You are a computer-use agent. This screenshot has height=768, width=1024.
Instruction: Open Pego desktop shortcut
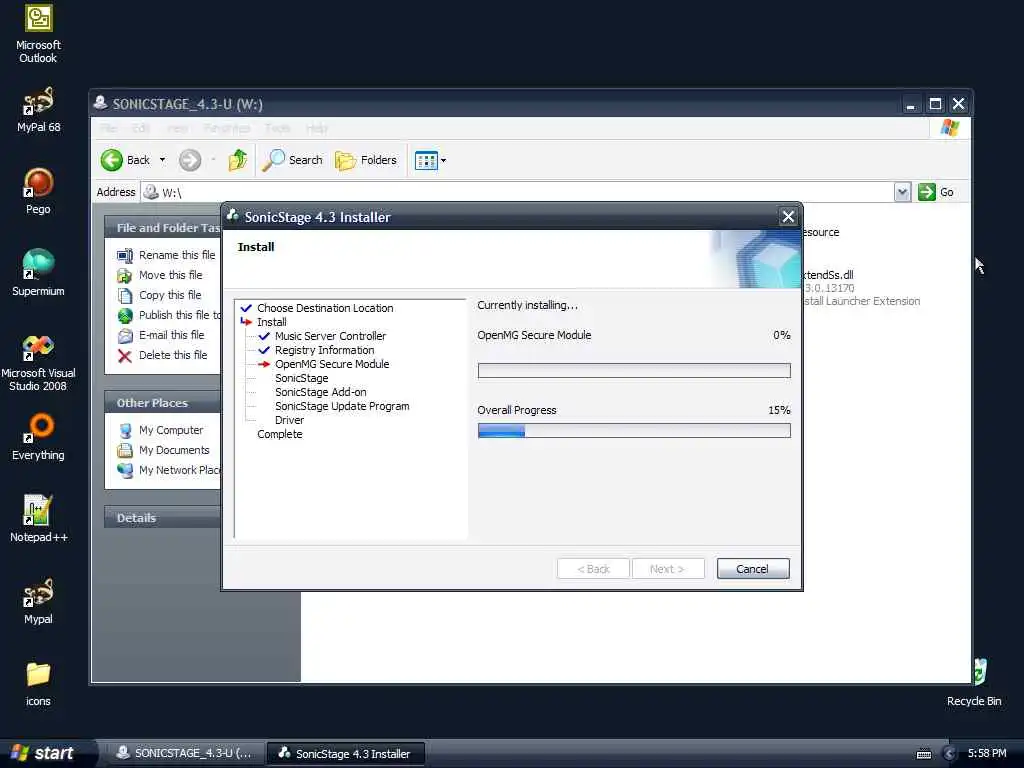point(38,191)
